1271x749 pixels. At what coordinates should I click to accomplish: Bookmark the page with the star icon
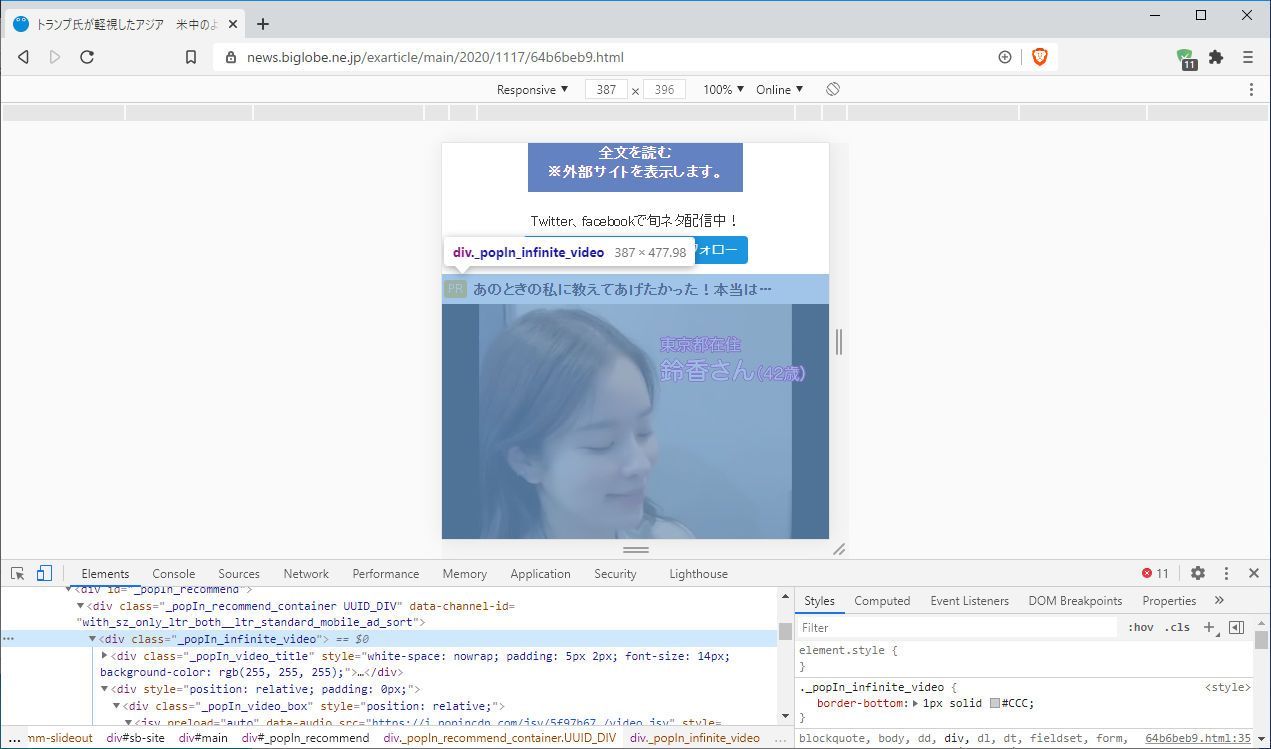tap(190, 57)
